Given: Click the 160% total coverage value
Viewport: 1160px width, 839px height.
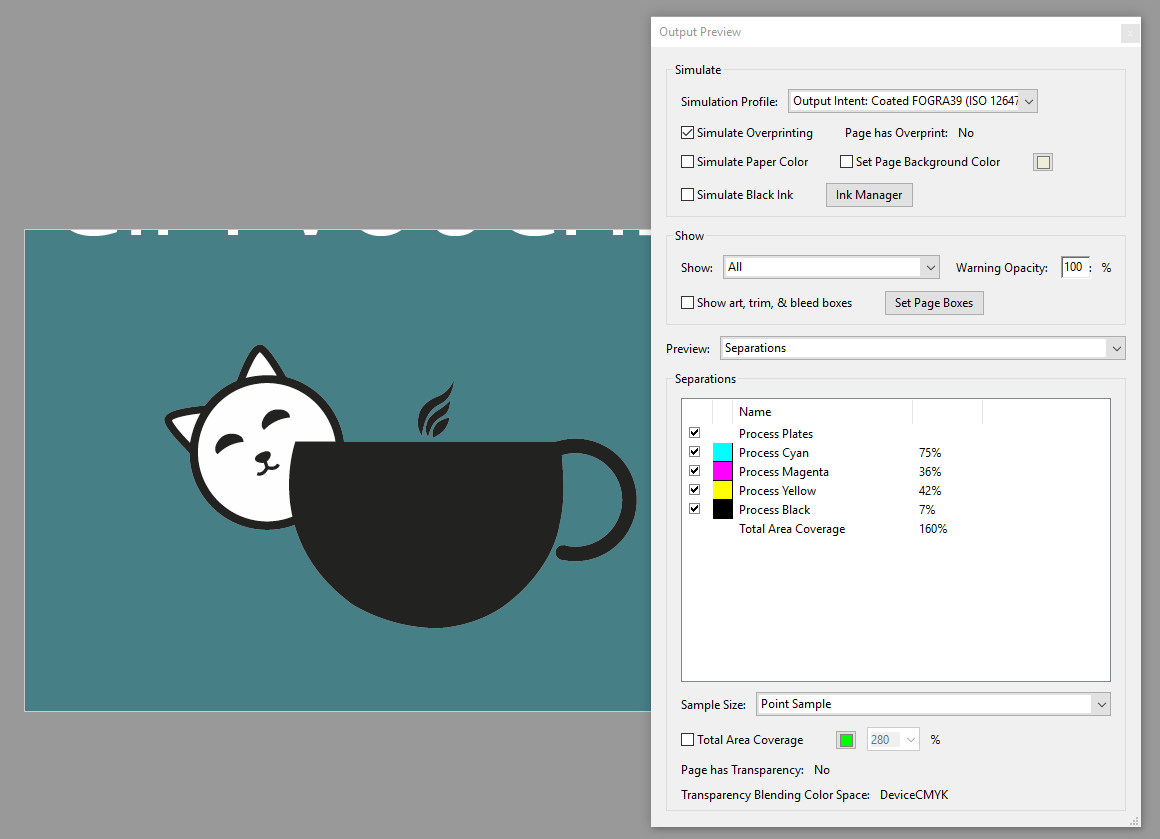Looking at the screenshot, I should pos(933,529).
